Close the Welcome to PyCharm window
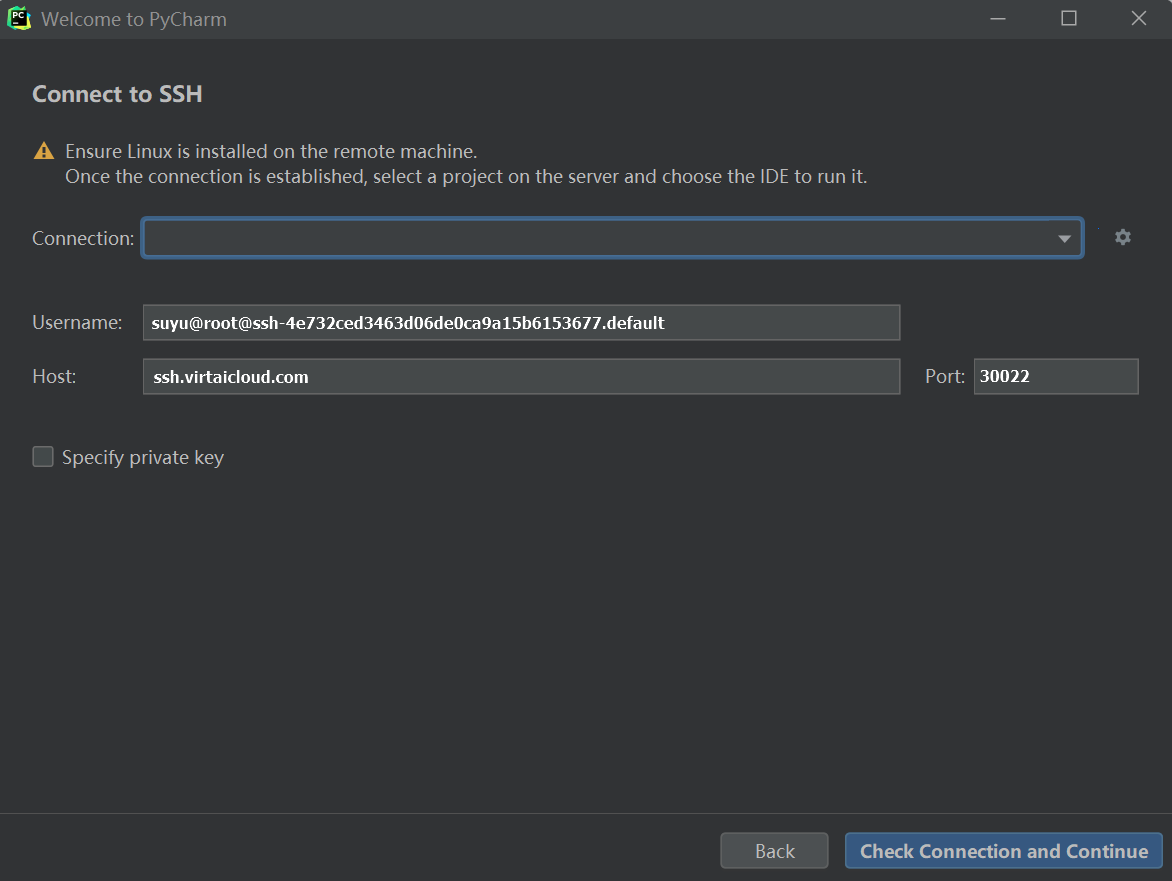 (x=1138, y=19)
